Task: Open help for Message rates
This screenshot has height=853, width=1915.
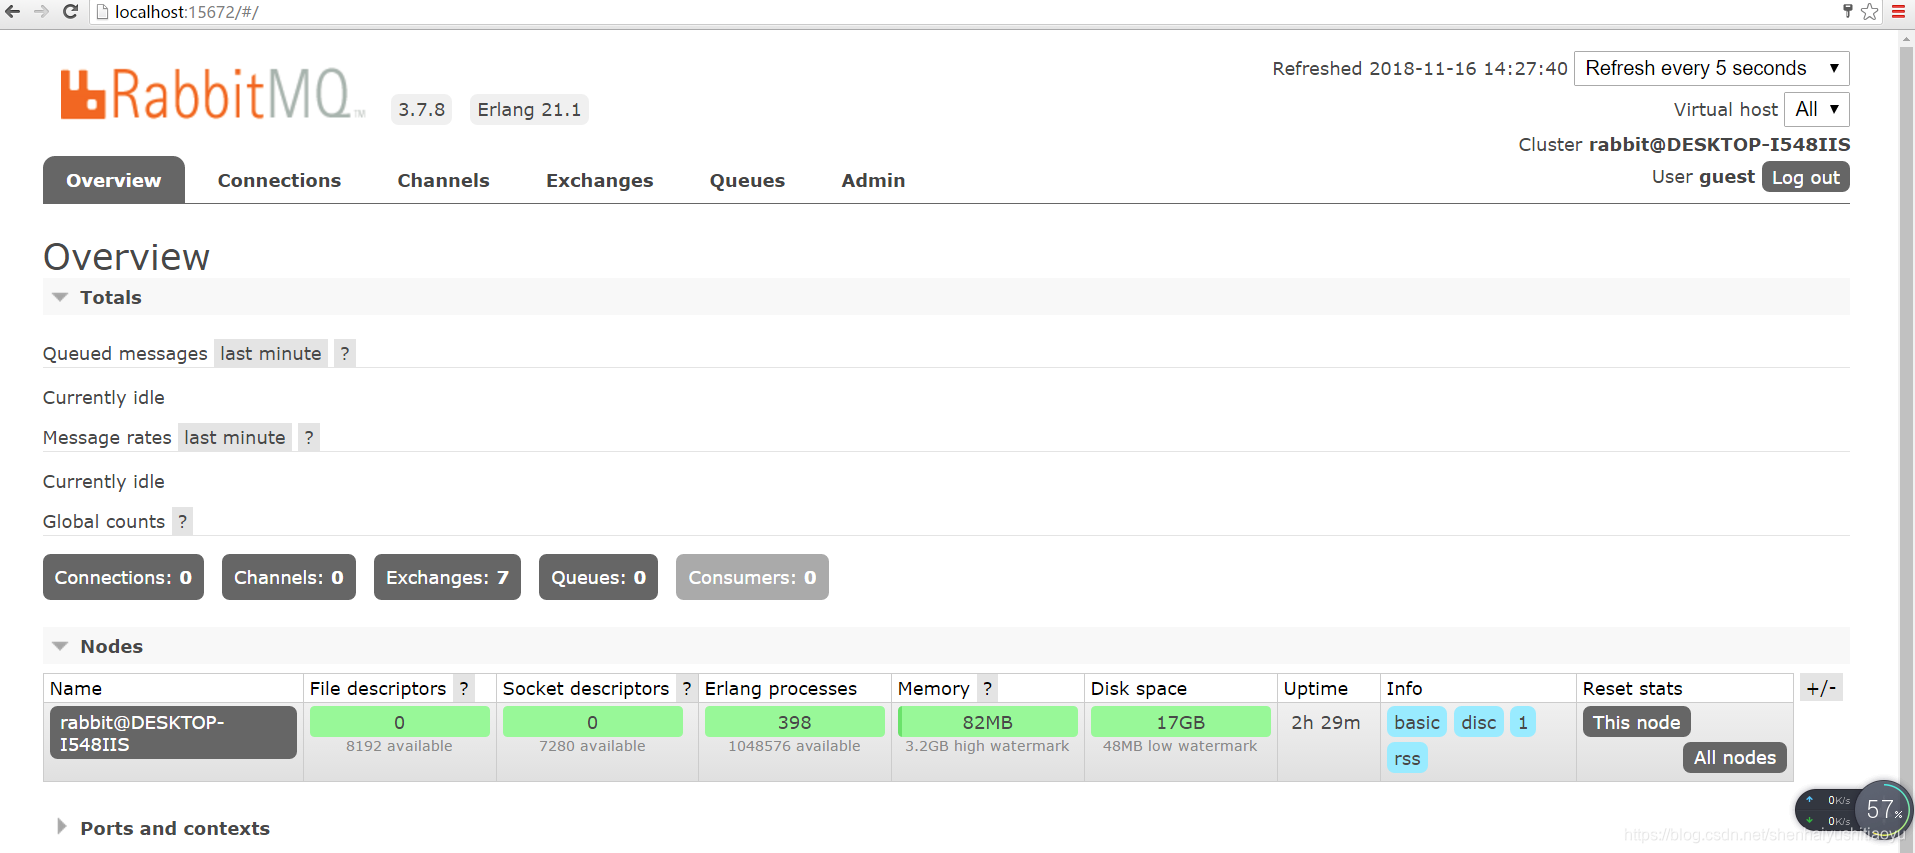Action: [309, 437]
